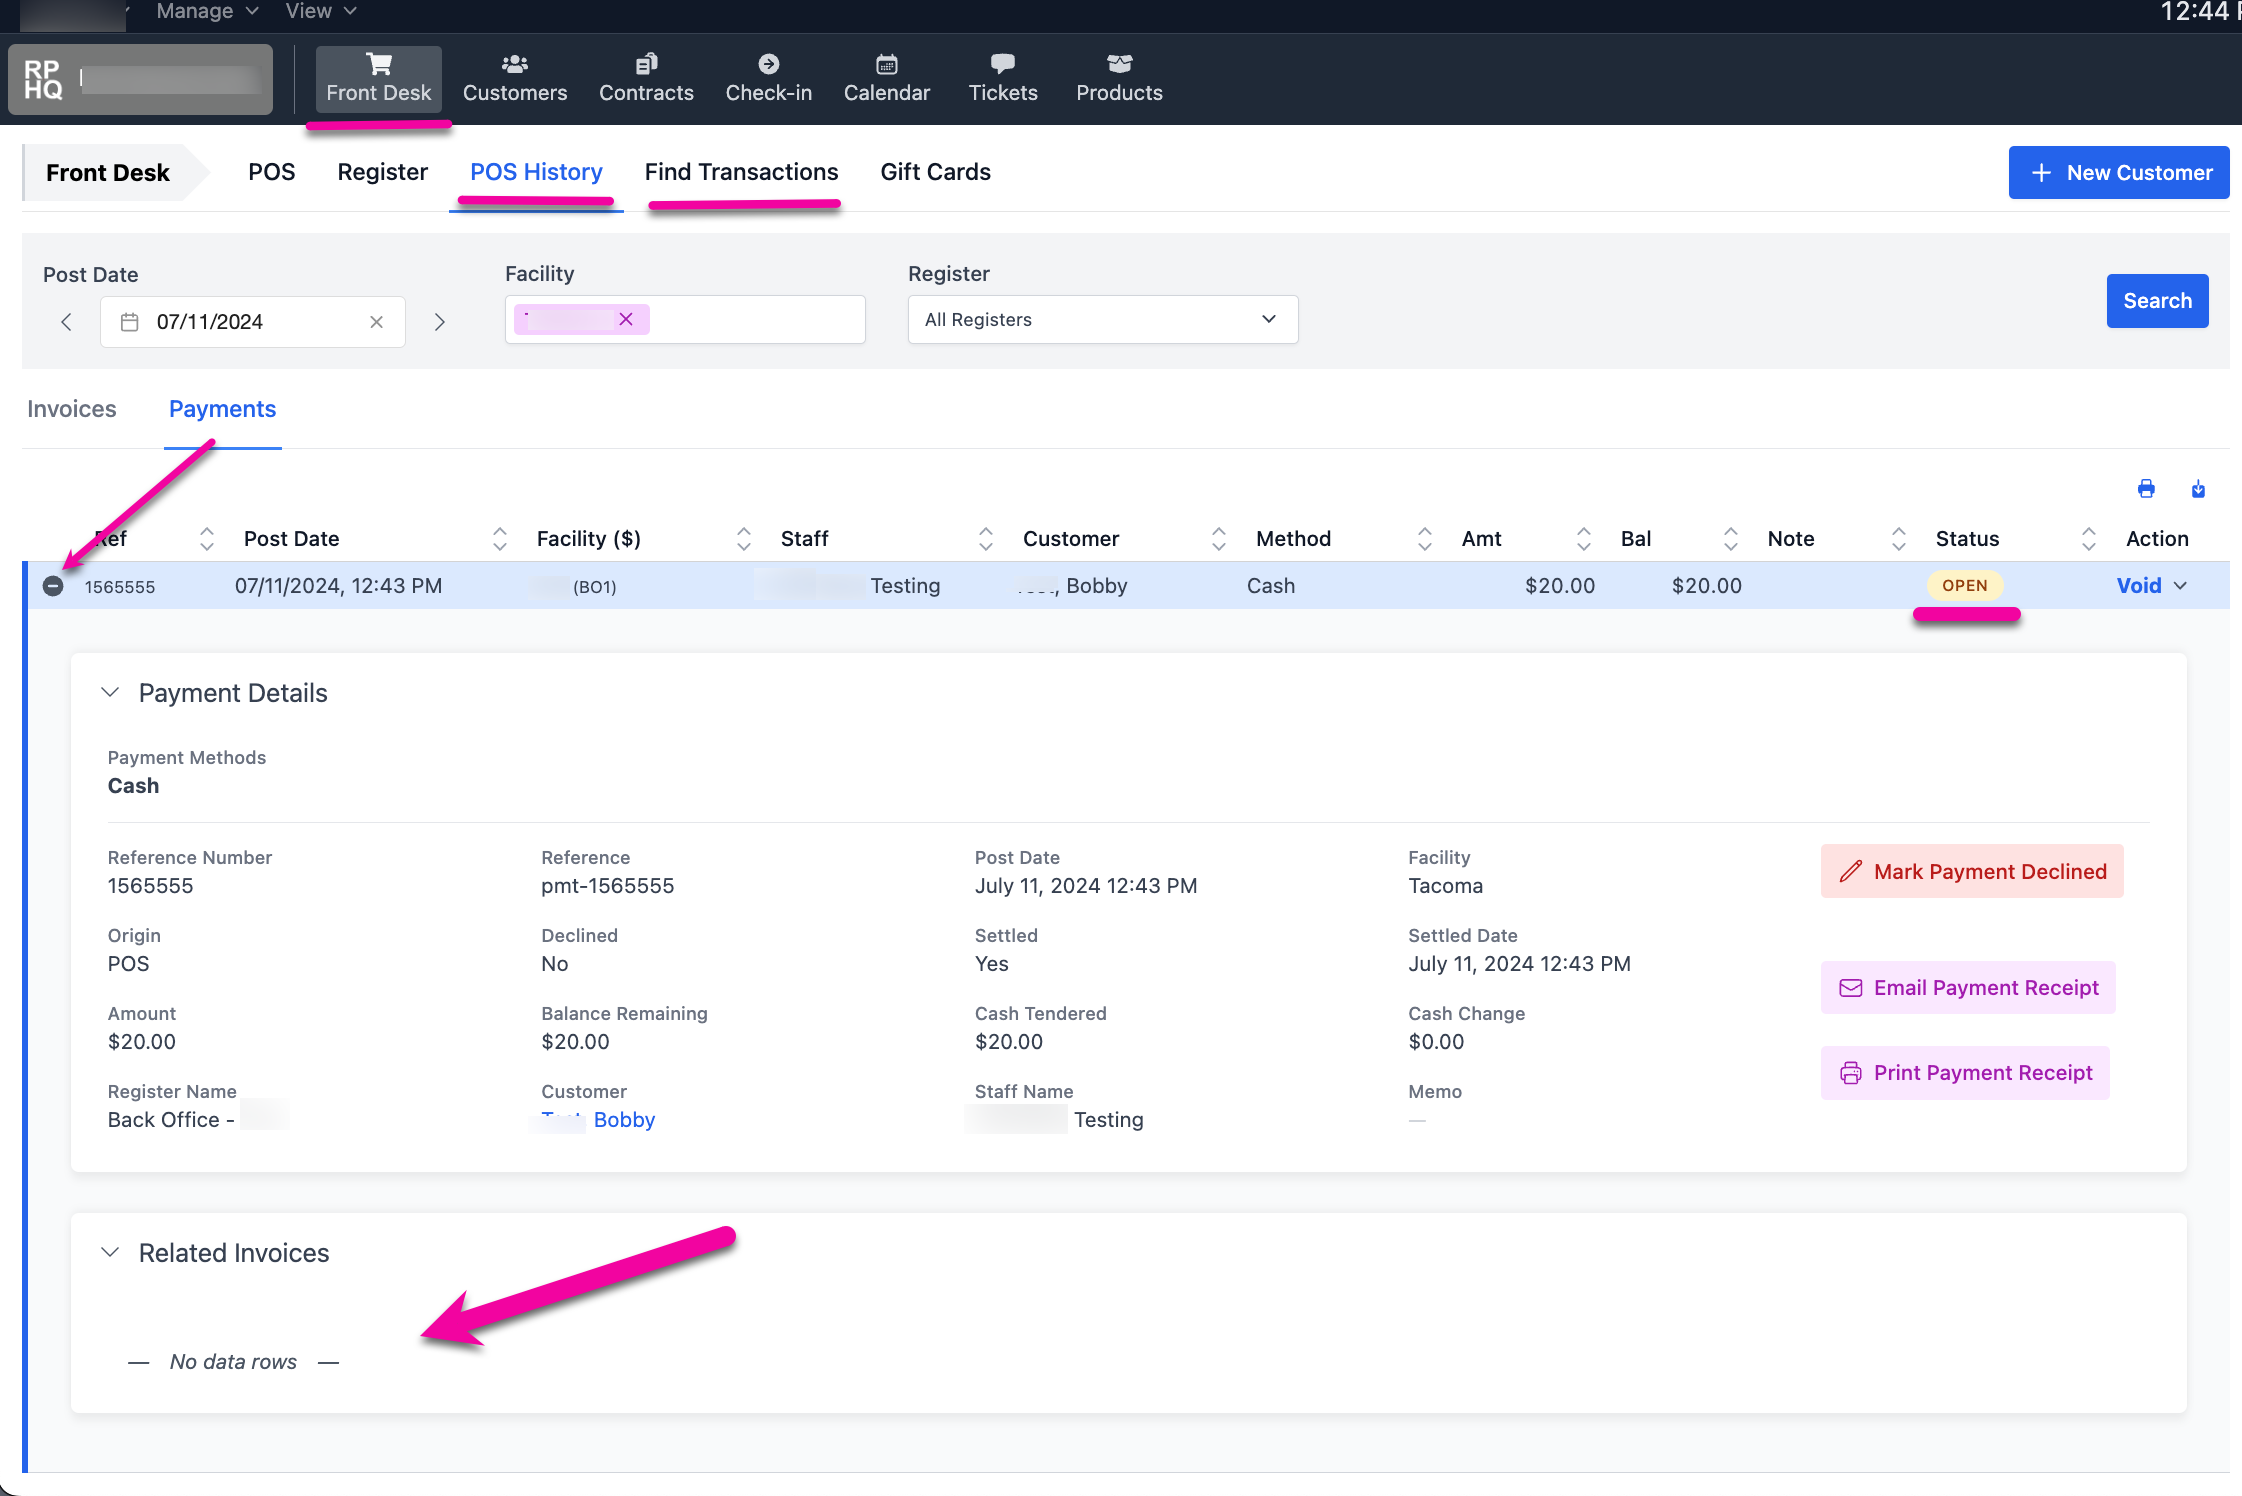Click Mark Payment Declined
Screen dimensions: 2242x1496
(x=1972, y=872)
